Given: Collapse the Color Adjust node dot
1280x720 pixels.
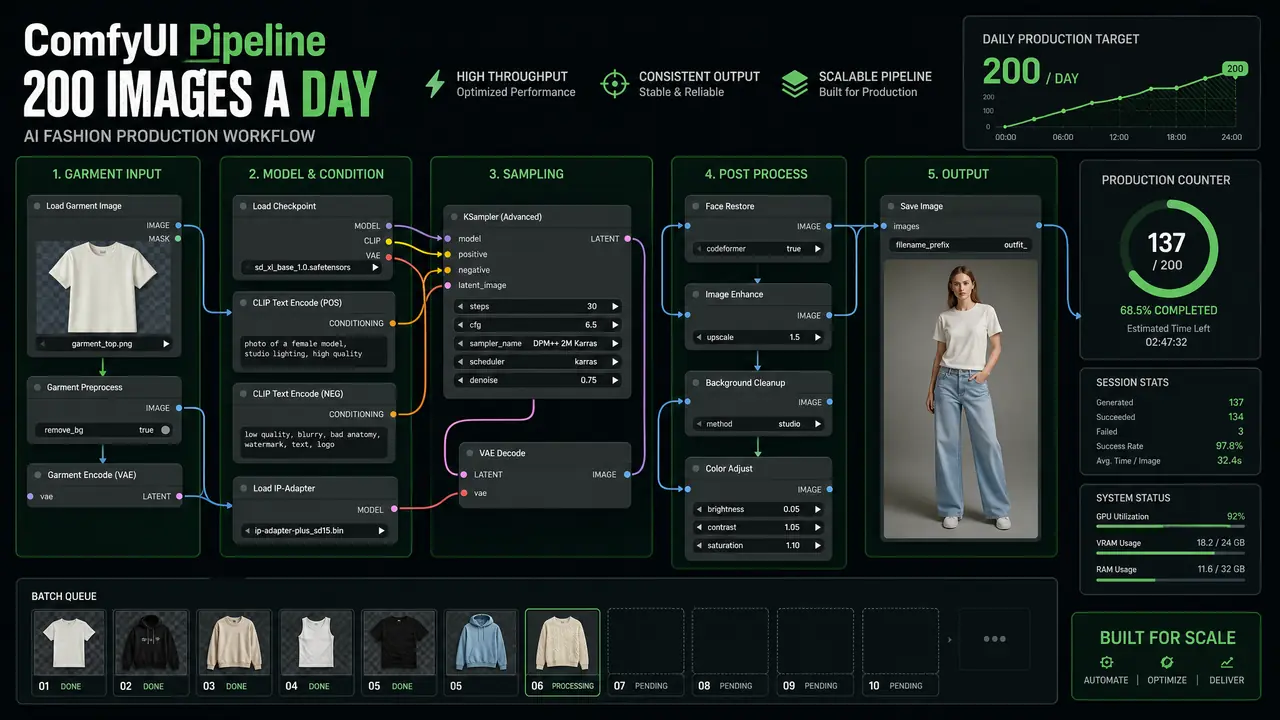Looking at the screenshot, I should (696, 469).
